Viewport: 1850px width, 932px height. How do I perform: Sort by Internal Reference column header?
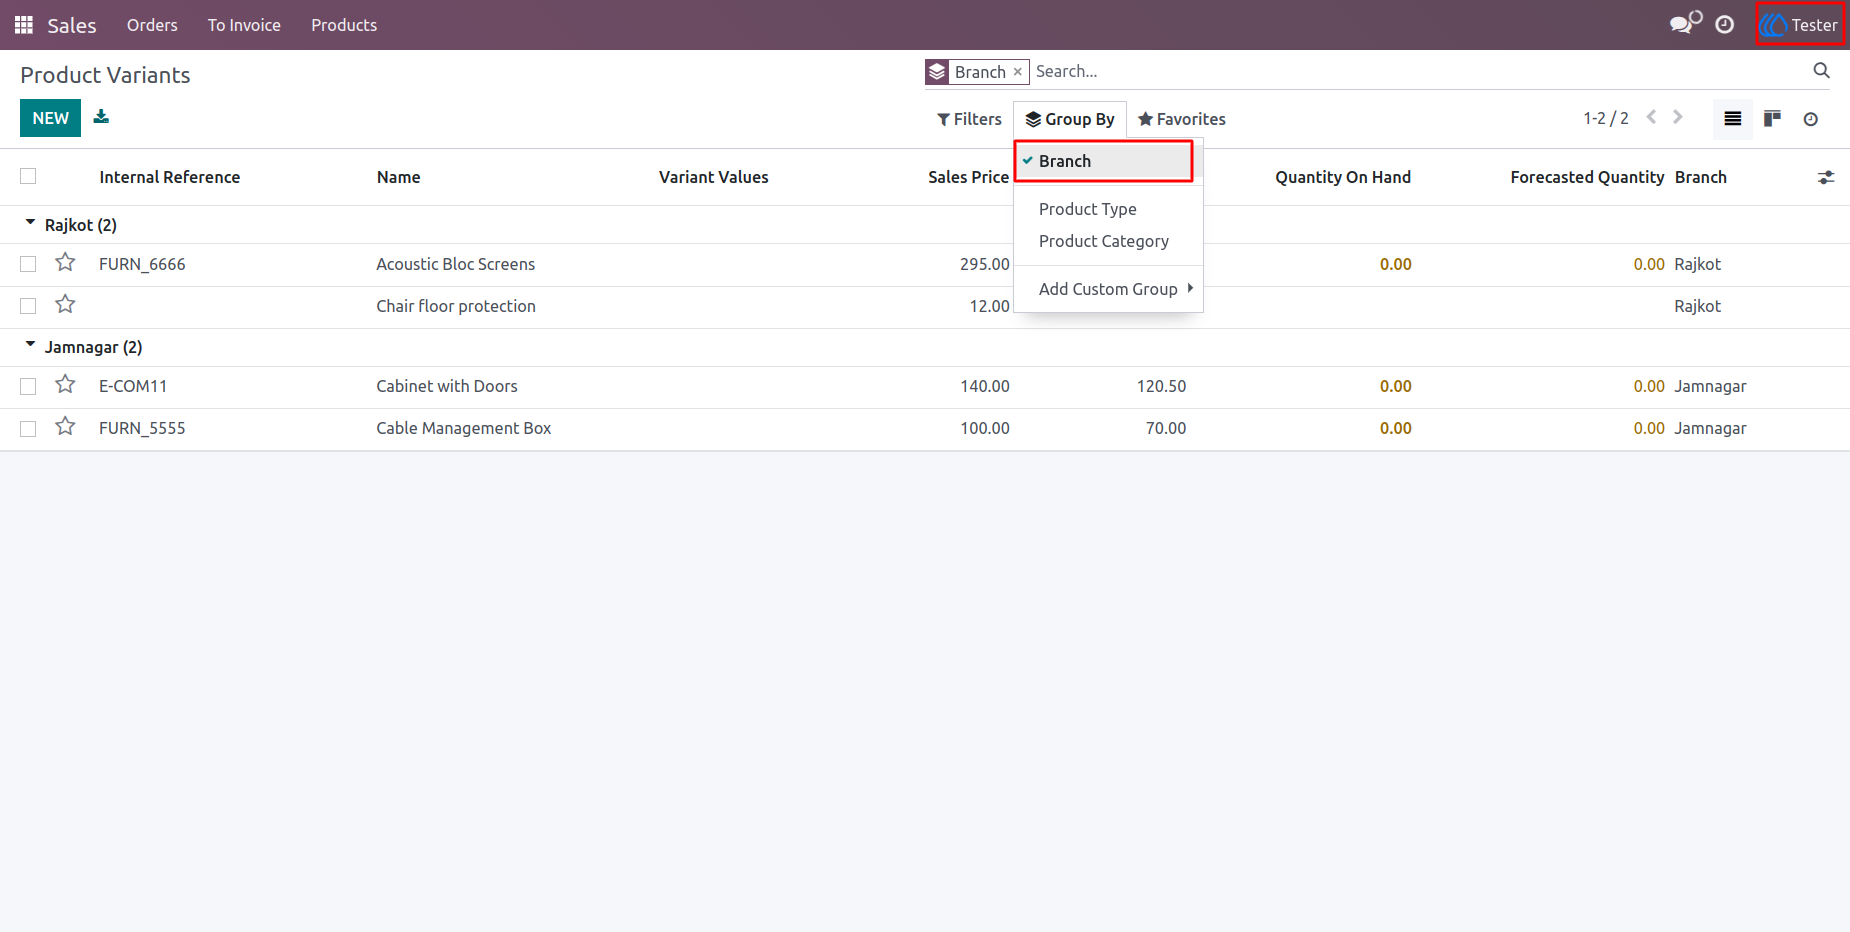(x=170, y=177)
